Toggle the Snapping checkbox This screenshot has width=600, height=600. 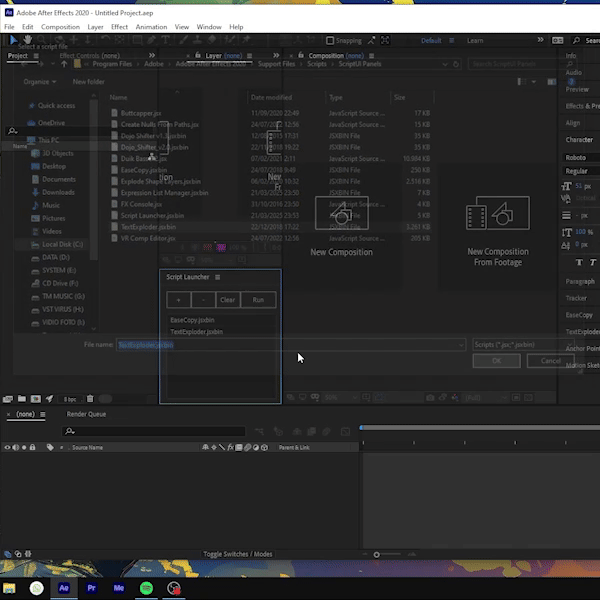(330, 41)
